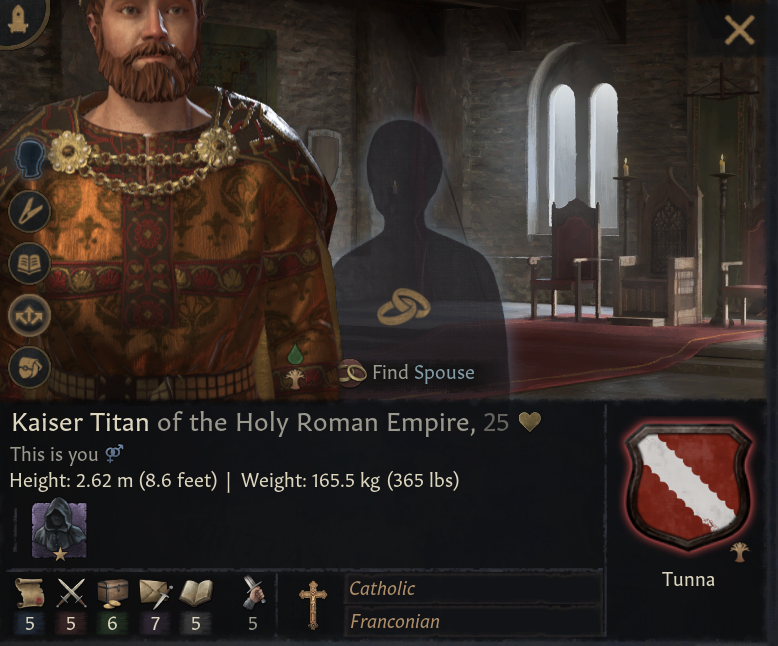Open the barbershop scissors icon
This screenshot has height=646, width=778.
pyautogui.click(x=30, y=210)
